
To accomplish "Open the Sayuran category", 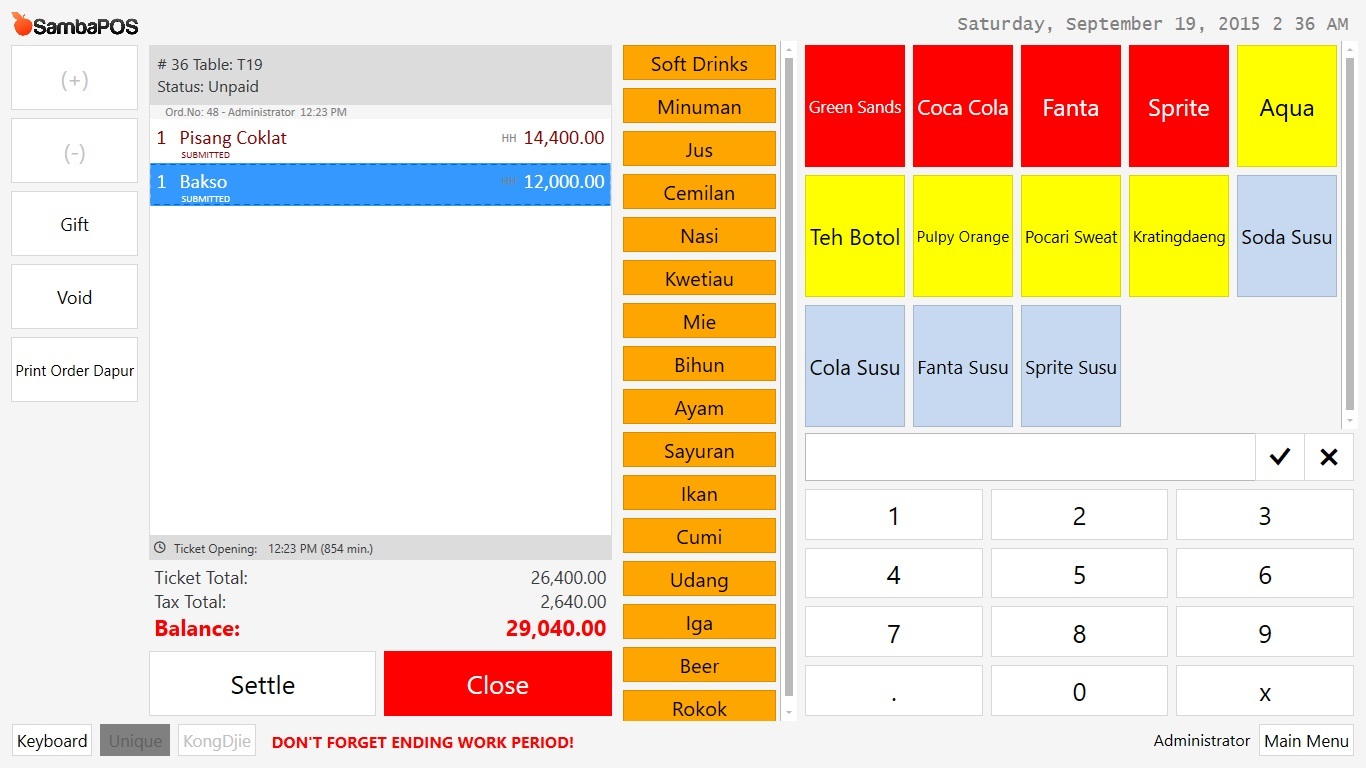I will coord(699,450).
